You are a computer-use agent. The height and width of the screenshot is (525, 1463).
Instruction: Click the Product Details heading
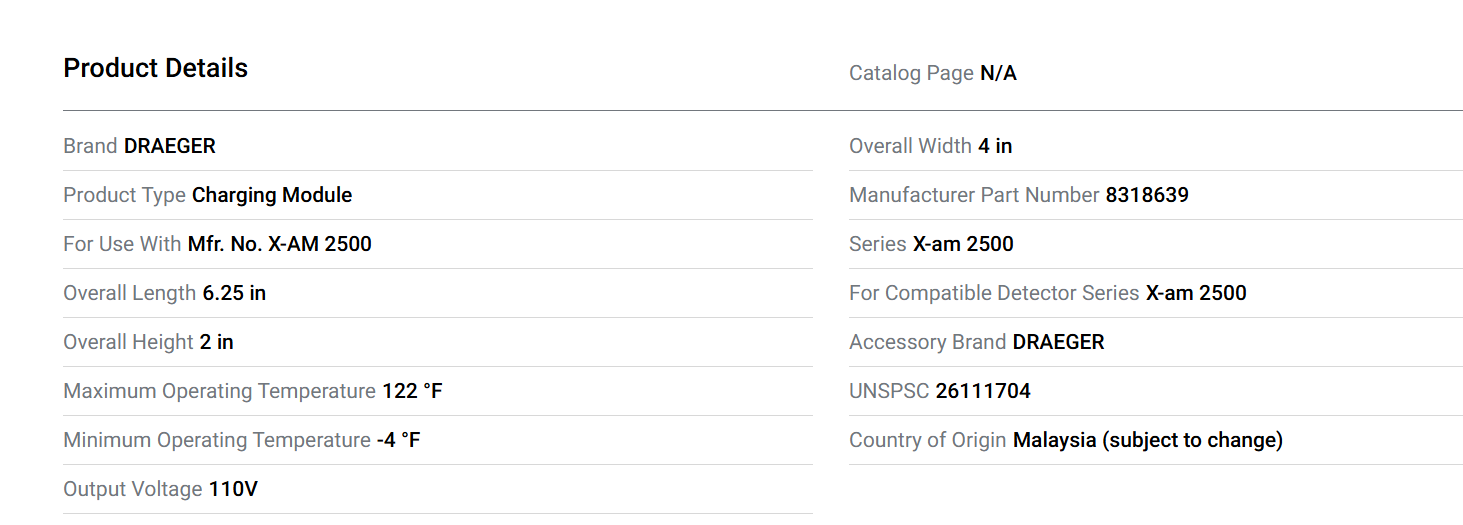155,68
